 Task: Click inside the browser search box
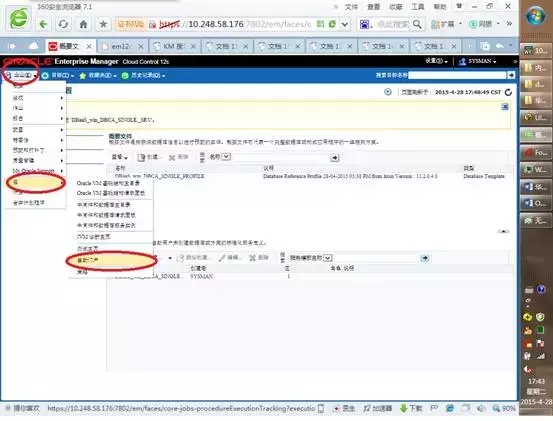click(393, 24)
